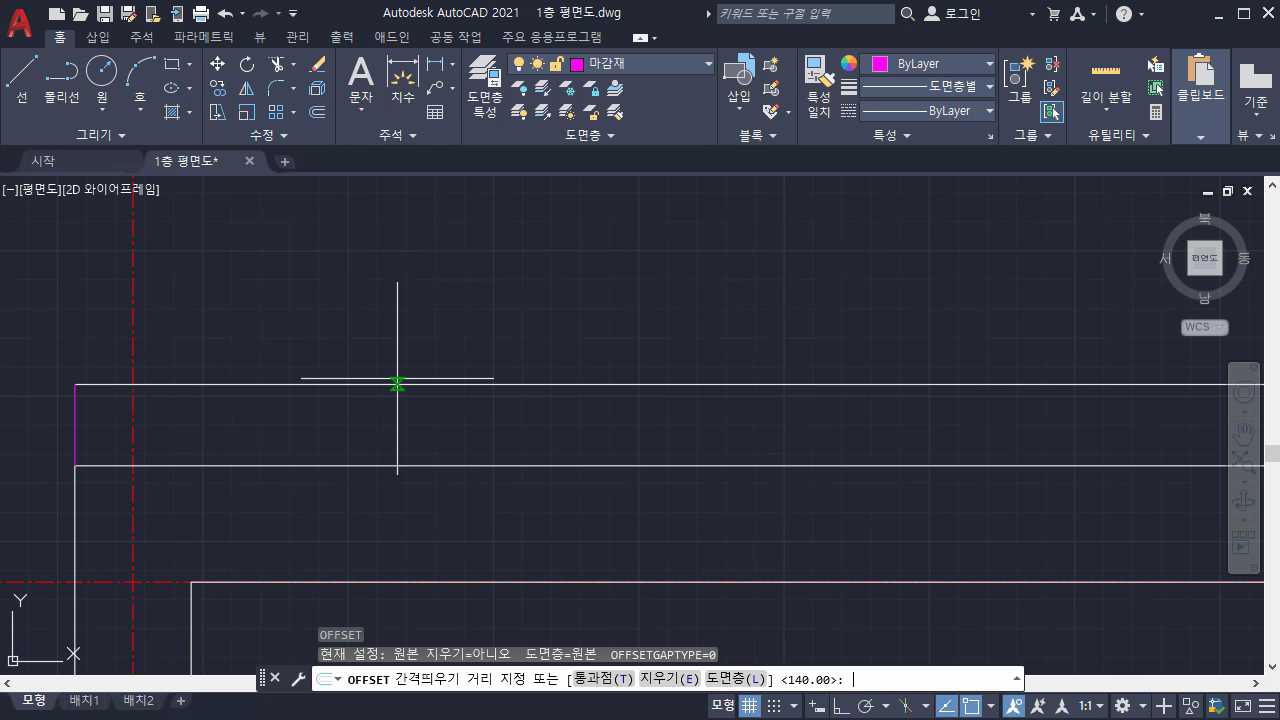
Task: Open the object color ByLayer dropdown
Action: point(929,64)
